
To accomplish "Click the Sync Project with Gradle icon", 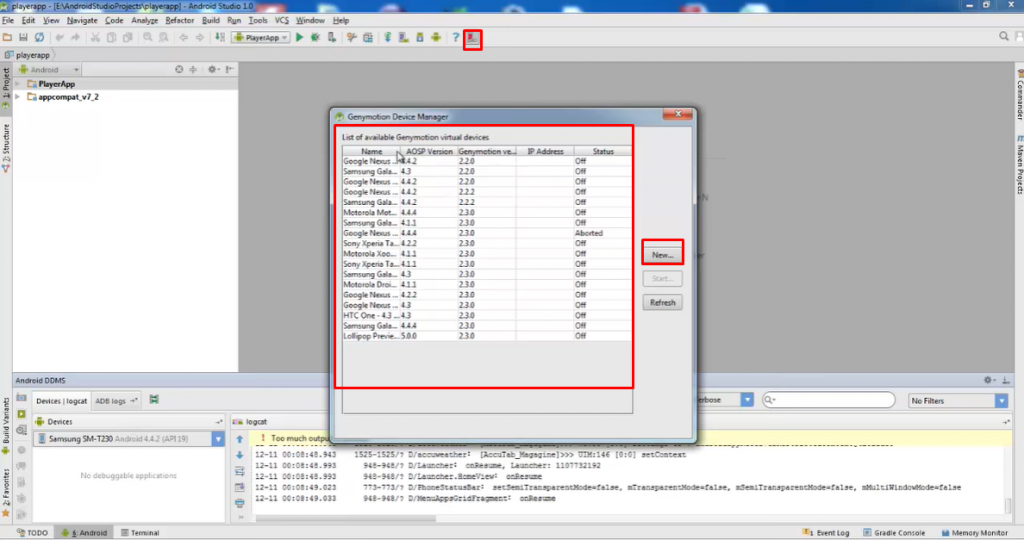I will tap(388, 37).
